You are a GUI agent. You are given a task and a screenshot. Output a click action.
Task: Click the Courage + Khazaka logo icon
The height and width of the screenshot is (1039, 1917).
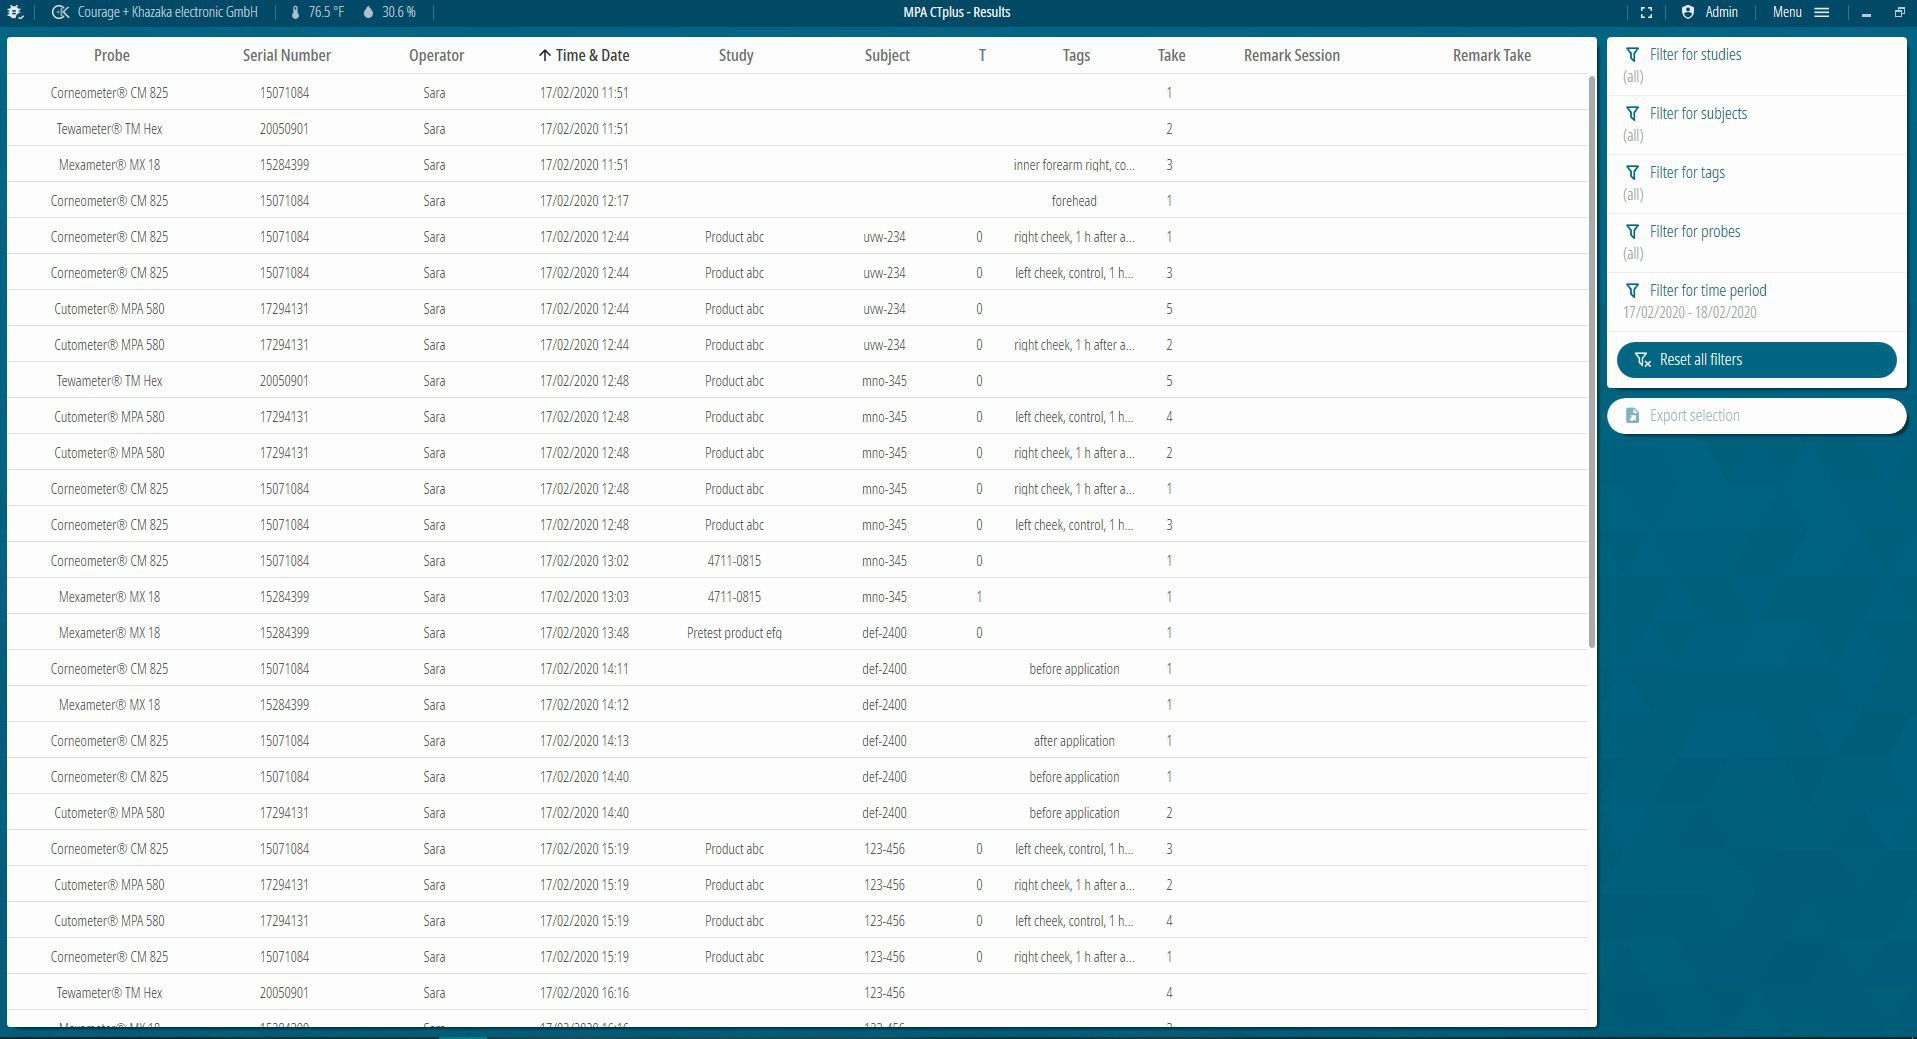pyautogui.click(x=60, y=12)
